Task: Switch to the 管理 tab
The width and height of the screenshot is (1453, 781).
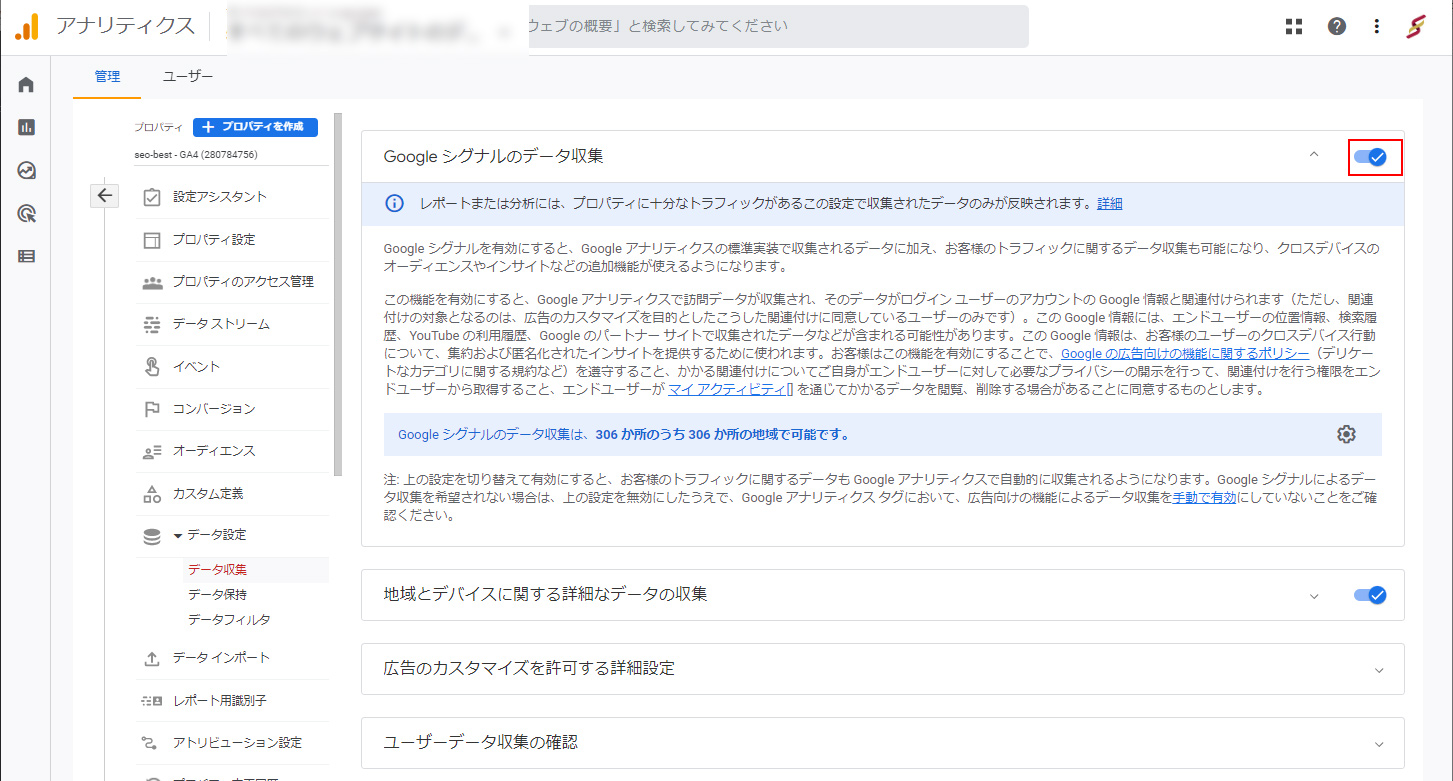Action: (107, 77)
